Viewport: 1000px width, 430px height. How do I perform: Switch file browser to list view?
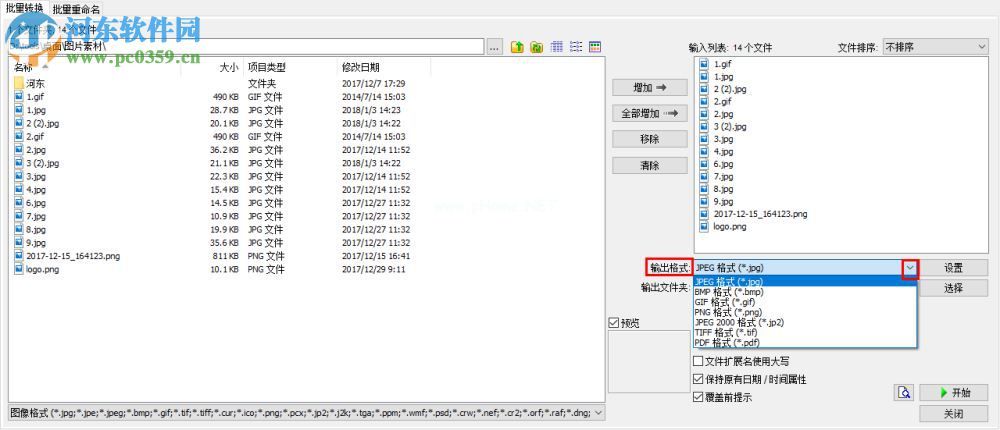[x=576, y=47]
